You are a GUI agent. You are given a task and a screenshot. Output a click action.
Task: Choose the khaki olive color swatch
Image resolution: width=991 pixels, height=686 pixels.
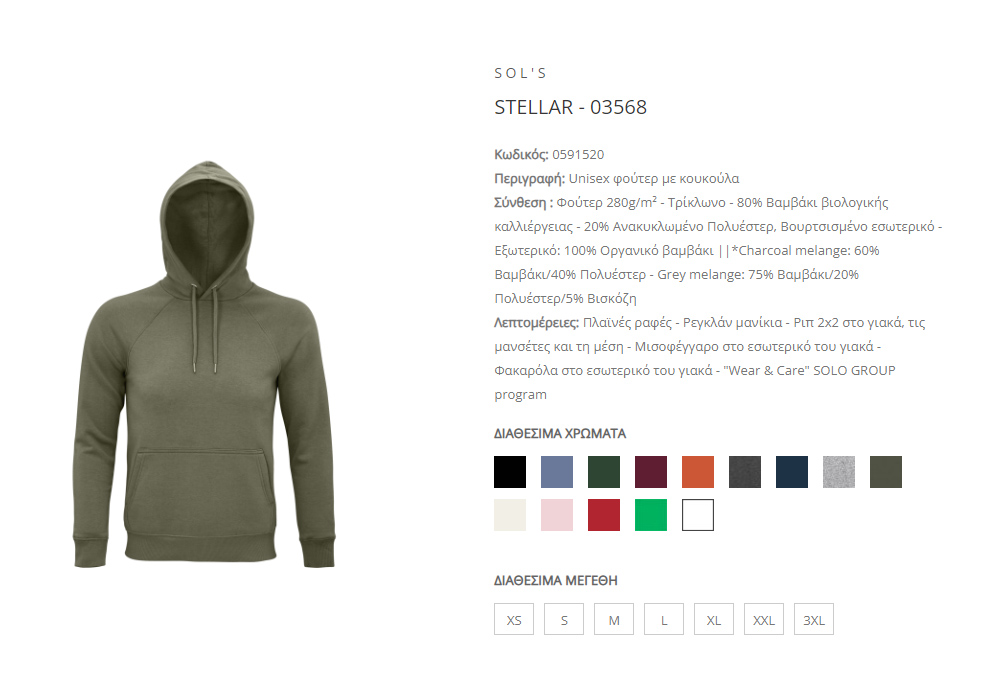pos(886,472)
